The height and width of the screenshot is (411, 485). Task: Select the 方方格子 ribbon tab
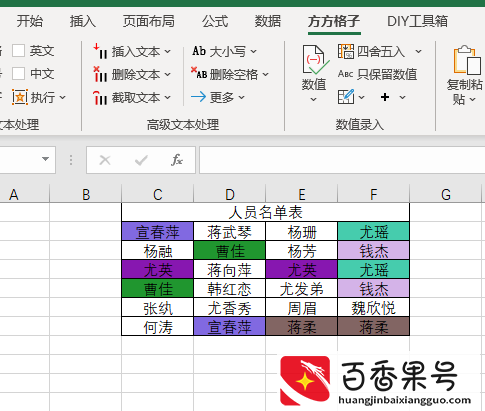(334, 21)
